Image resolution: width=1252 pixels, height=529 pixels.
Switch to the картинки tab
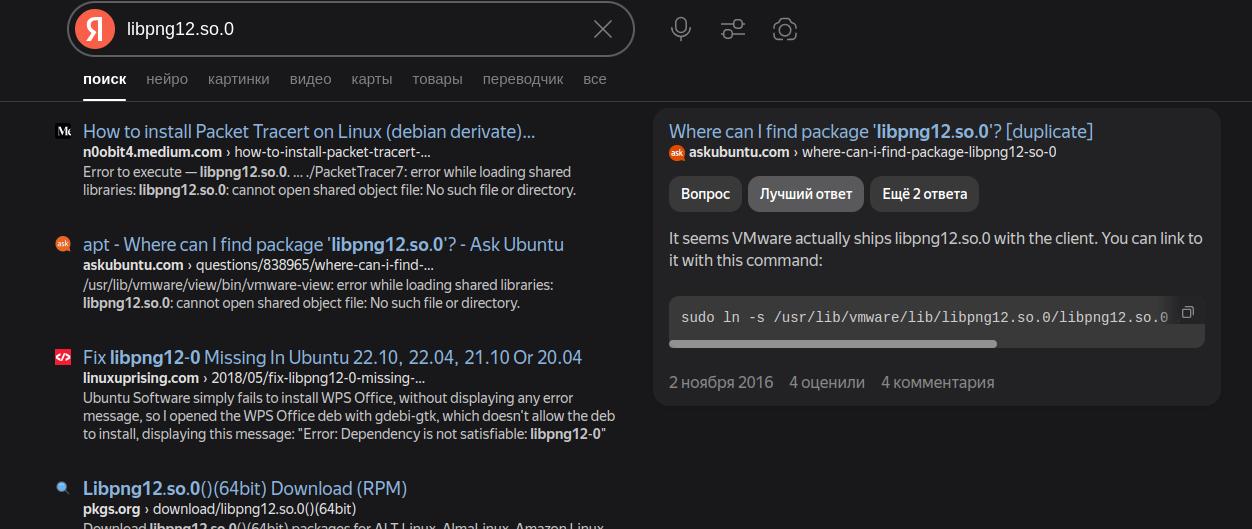[x=239, y=79]
